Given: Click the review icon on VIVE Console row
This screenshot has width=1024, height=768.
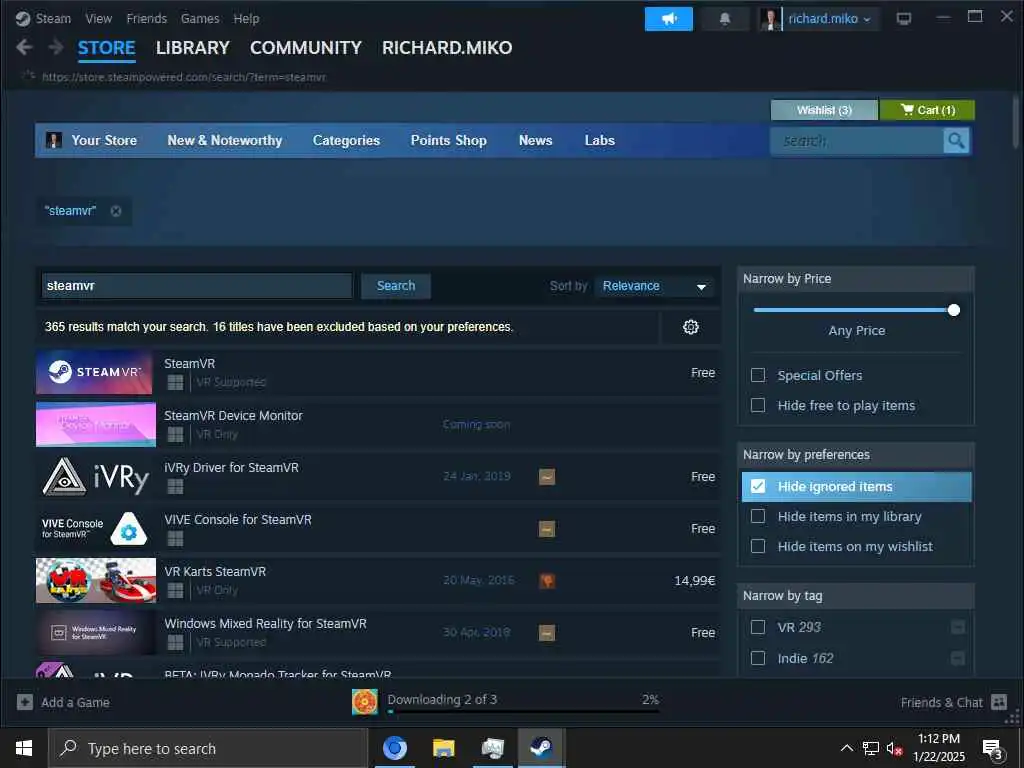Looking at the screenshot, I should point(547,528).
